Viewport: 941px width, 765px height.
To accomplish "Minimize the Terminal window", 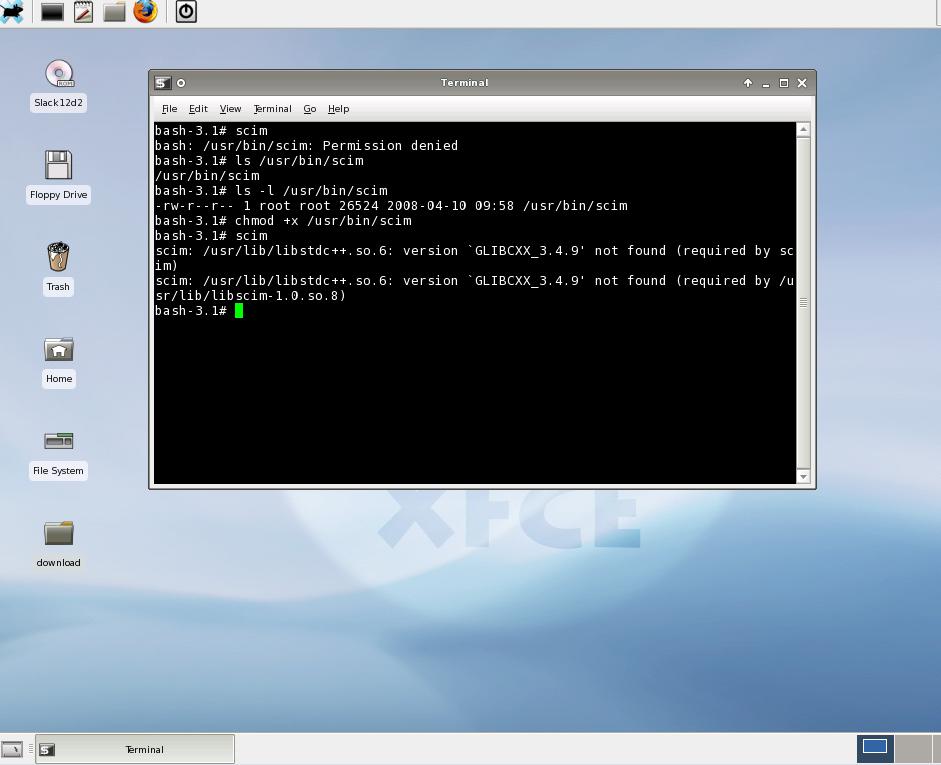I will tap(766, 83).
